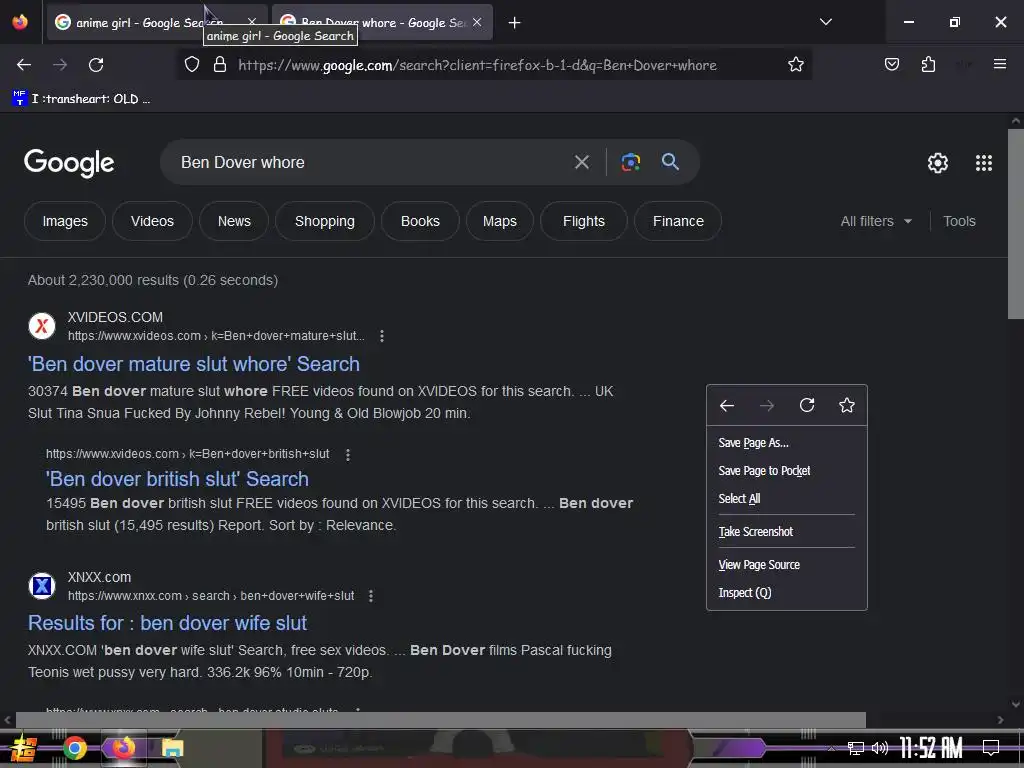This screenshot has width=1024, height=768.
Task: Open the Firefox hamburger application menu
Action: 1000,64
